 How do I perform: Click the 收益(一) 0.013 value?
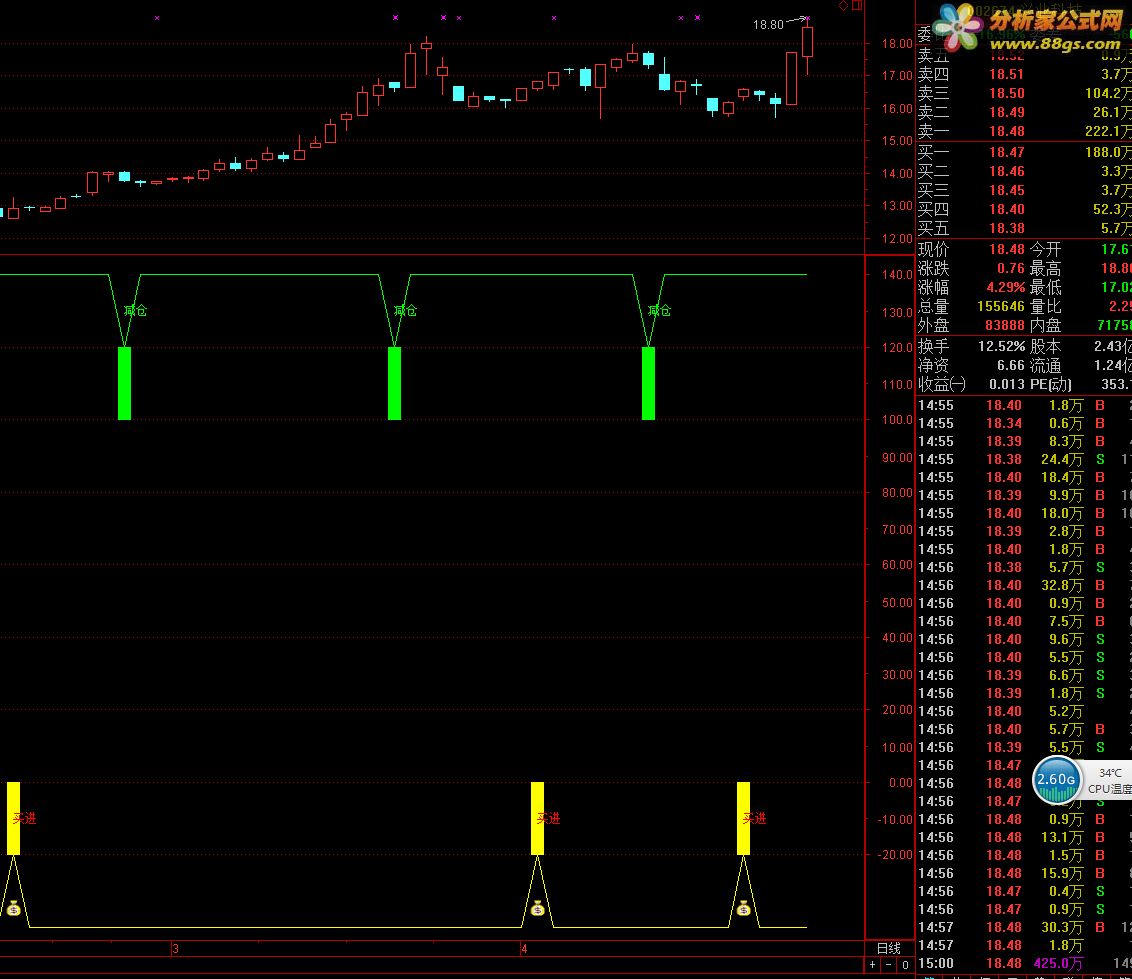(x=1006, y=384)
